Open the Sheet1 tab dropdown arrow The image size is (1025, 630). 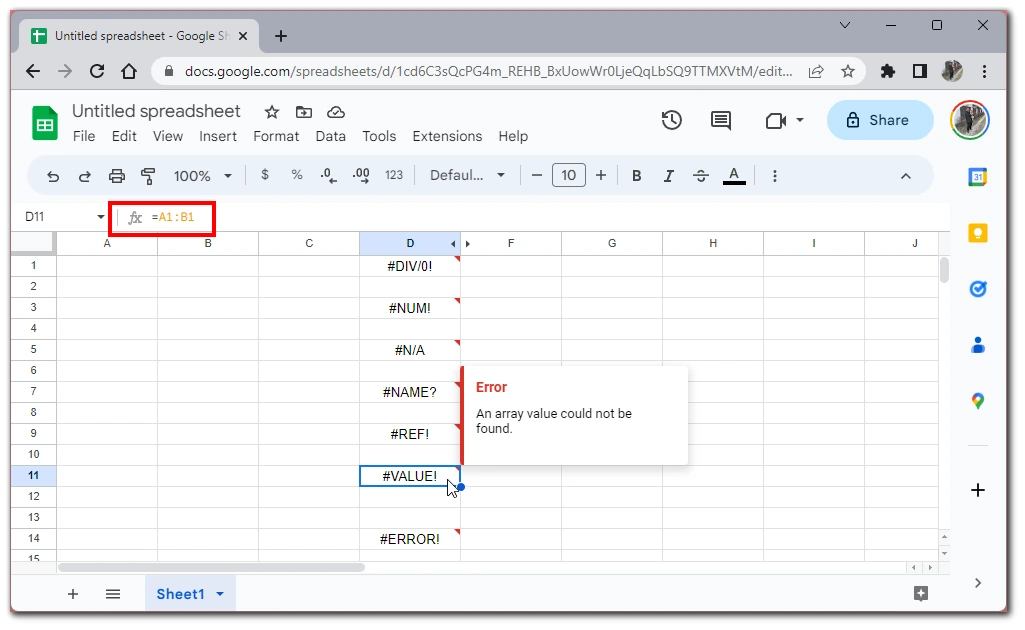(220, 594)
